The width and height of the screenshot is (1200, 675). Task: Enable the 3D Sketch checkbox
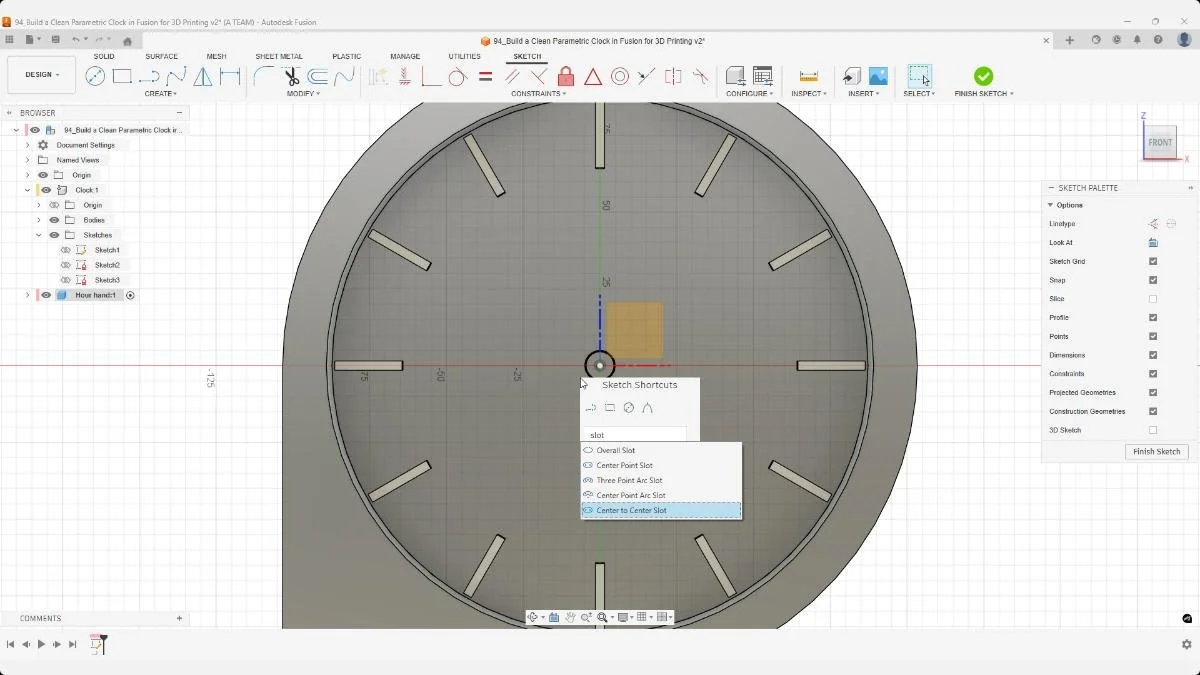(x=1153, y=430)
